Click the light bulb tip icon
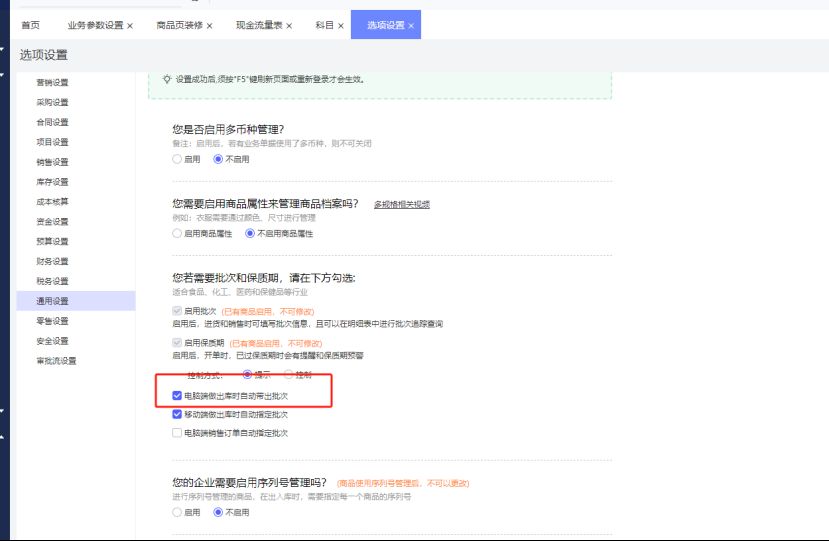The image size is (829, 541). click(x=167, y=79)
